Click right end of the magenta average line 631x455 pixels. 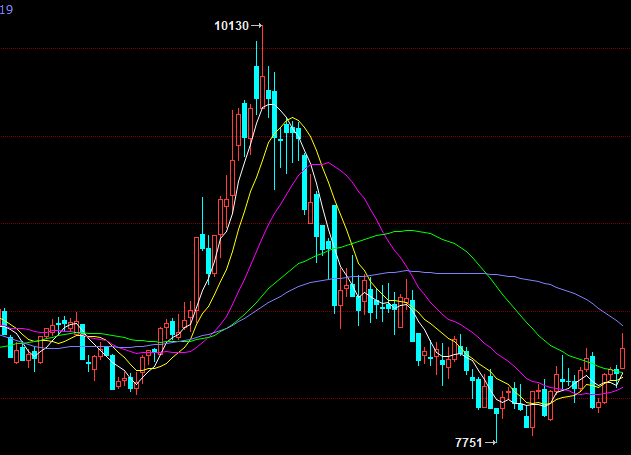pos(623,386)
